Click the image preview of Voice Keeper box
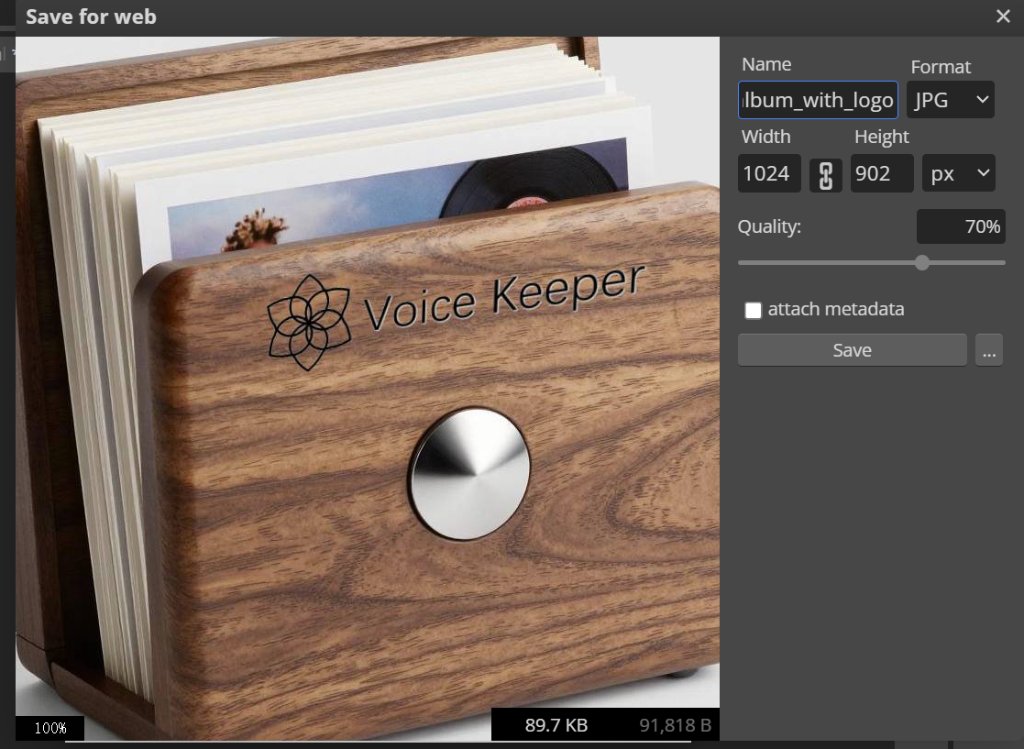Image resolution: width=1024 pixels, height=749 pixels. [368, 388]
